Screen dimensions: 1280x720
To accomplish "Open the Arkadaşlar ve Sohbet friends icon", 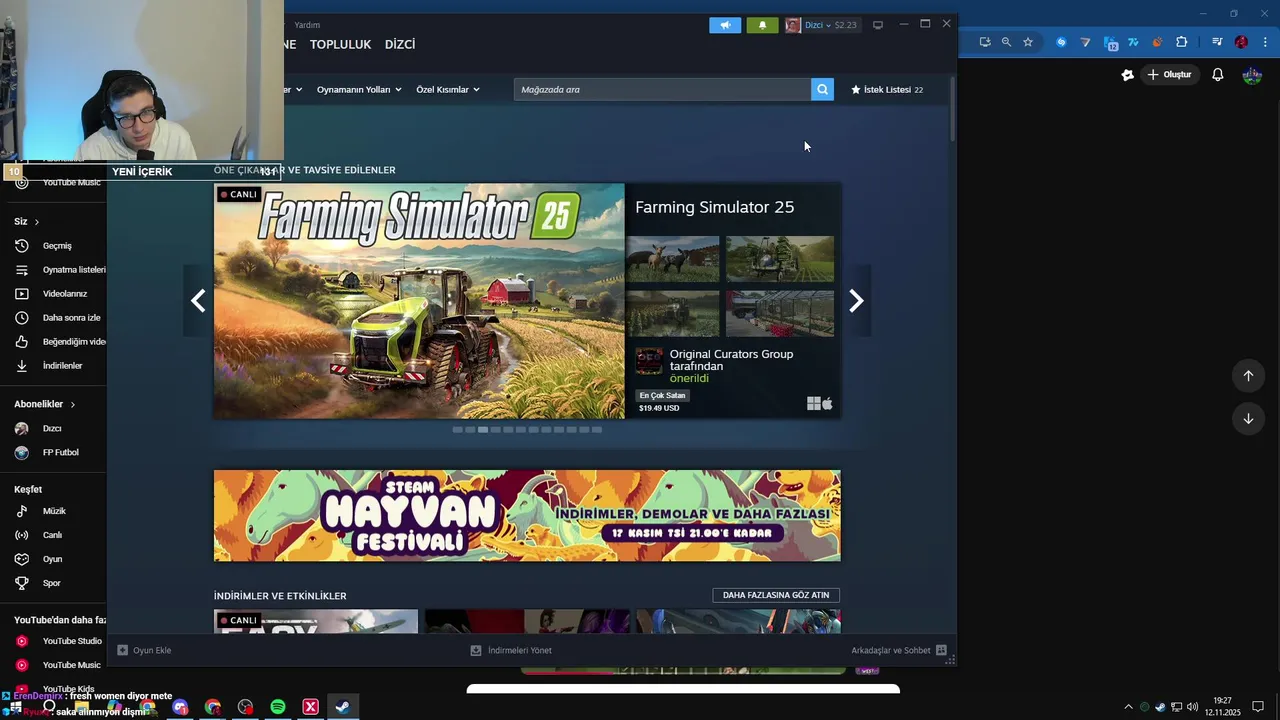I will click(941, 650).
